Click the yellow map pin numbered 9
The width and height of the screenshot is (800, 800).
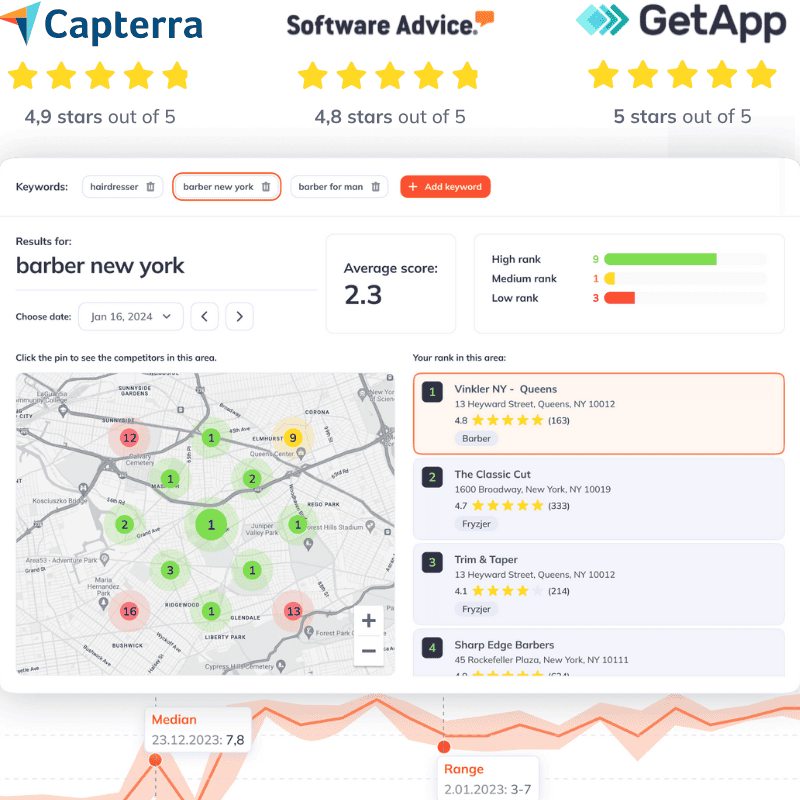point(292,438)
